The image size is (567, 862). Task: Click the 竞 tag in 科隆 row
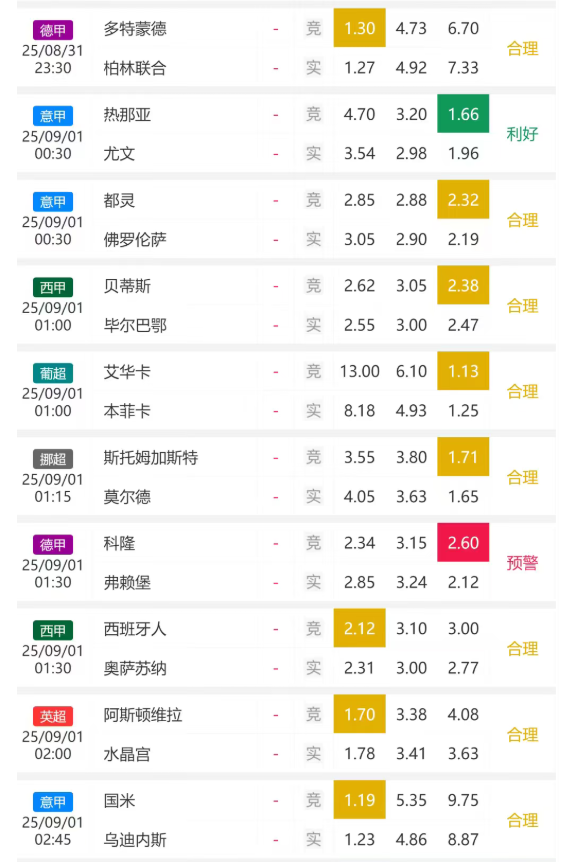click(x=313, y=543)
